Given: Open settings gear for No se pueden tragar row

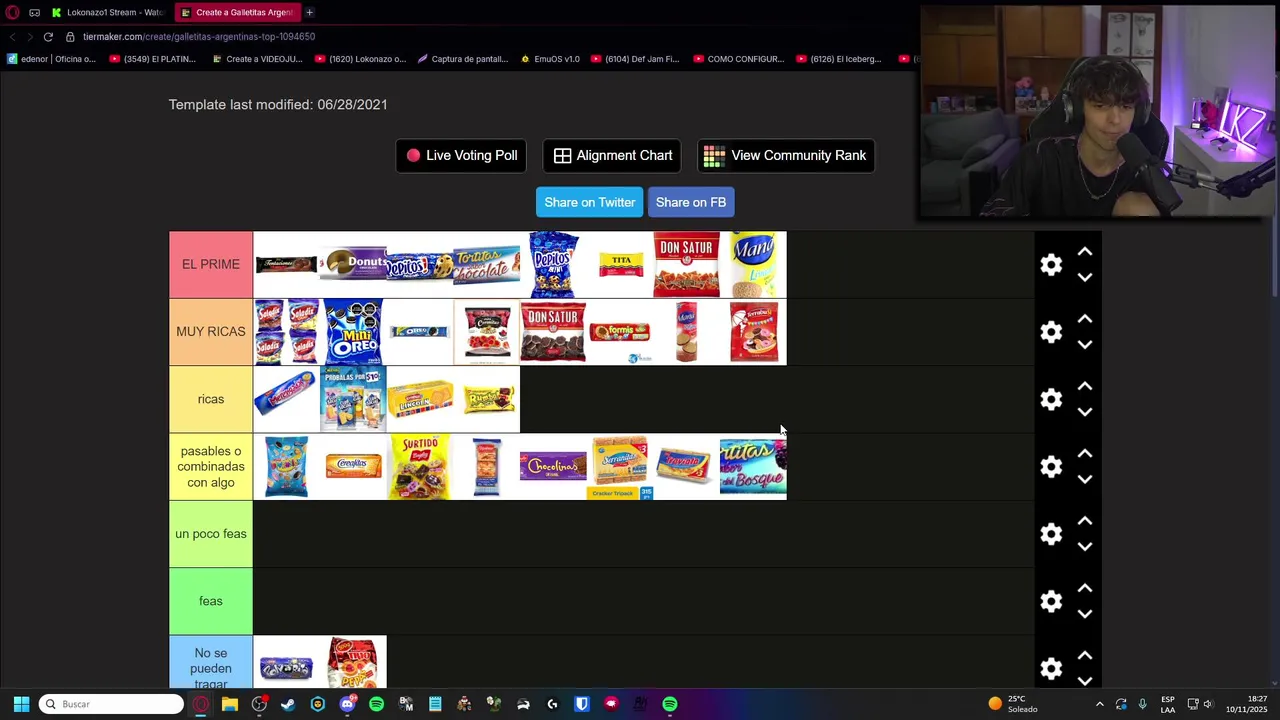Looking at the screenshot, I should click(1051, 668).
